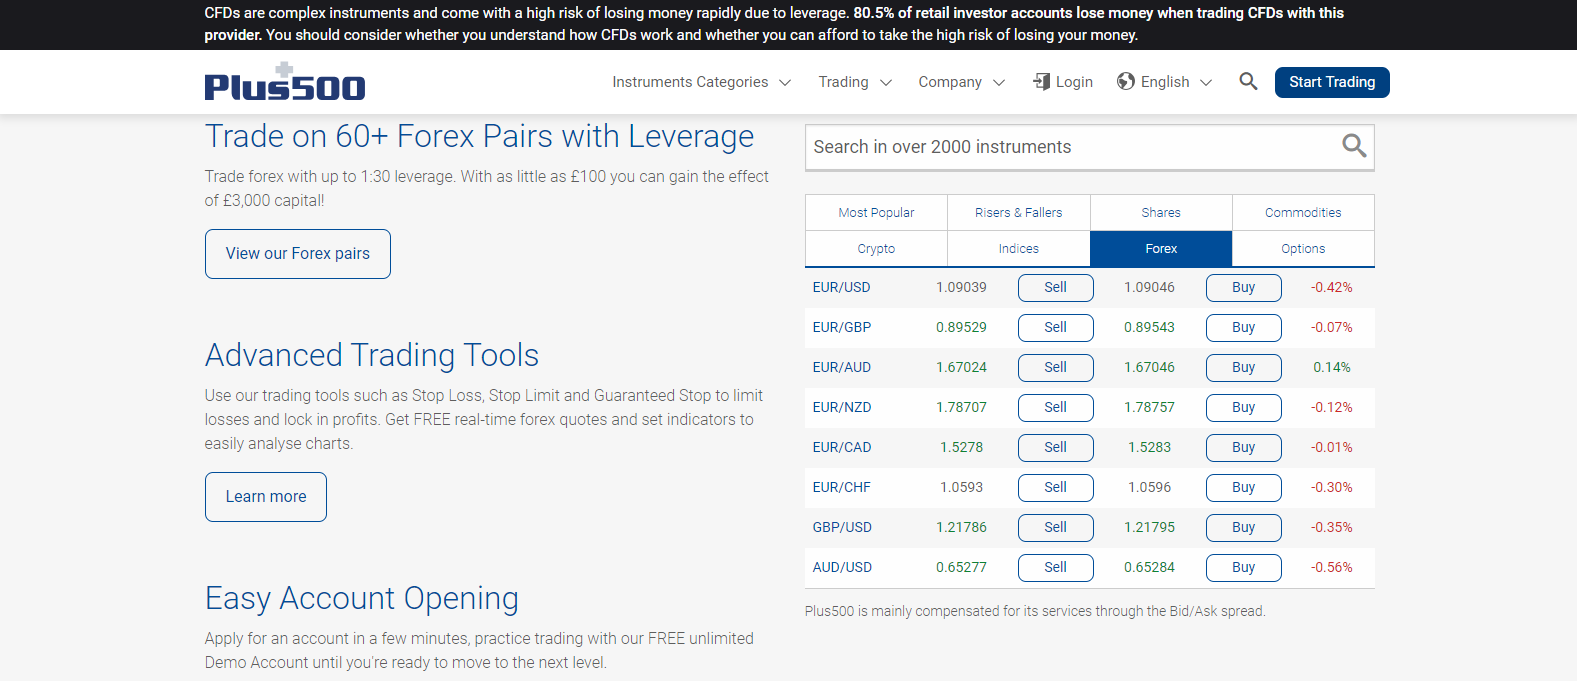Buy EUR/CHF
This screenshot has height=681, width=1577.
pos(1244,488)
